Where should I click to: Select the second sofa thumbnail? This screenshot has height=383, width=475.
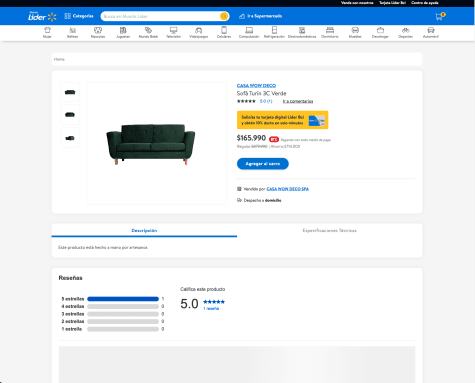[70, 115]
